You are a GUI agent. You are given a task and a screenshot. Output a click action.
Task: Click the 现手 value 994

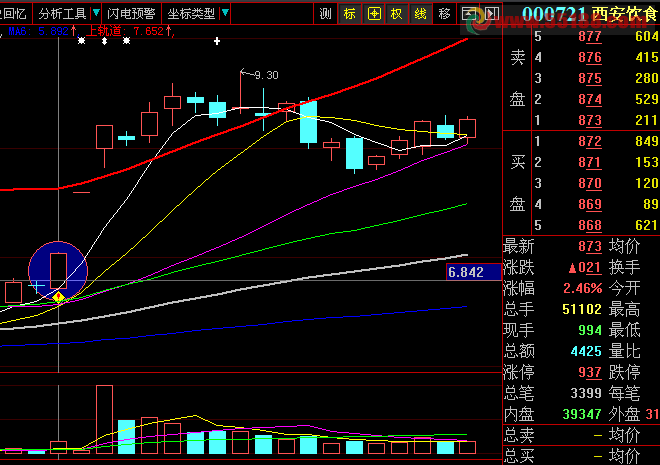click(590, 330)
